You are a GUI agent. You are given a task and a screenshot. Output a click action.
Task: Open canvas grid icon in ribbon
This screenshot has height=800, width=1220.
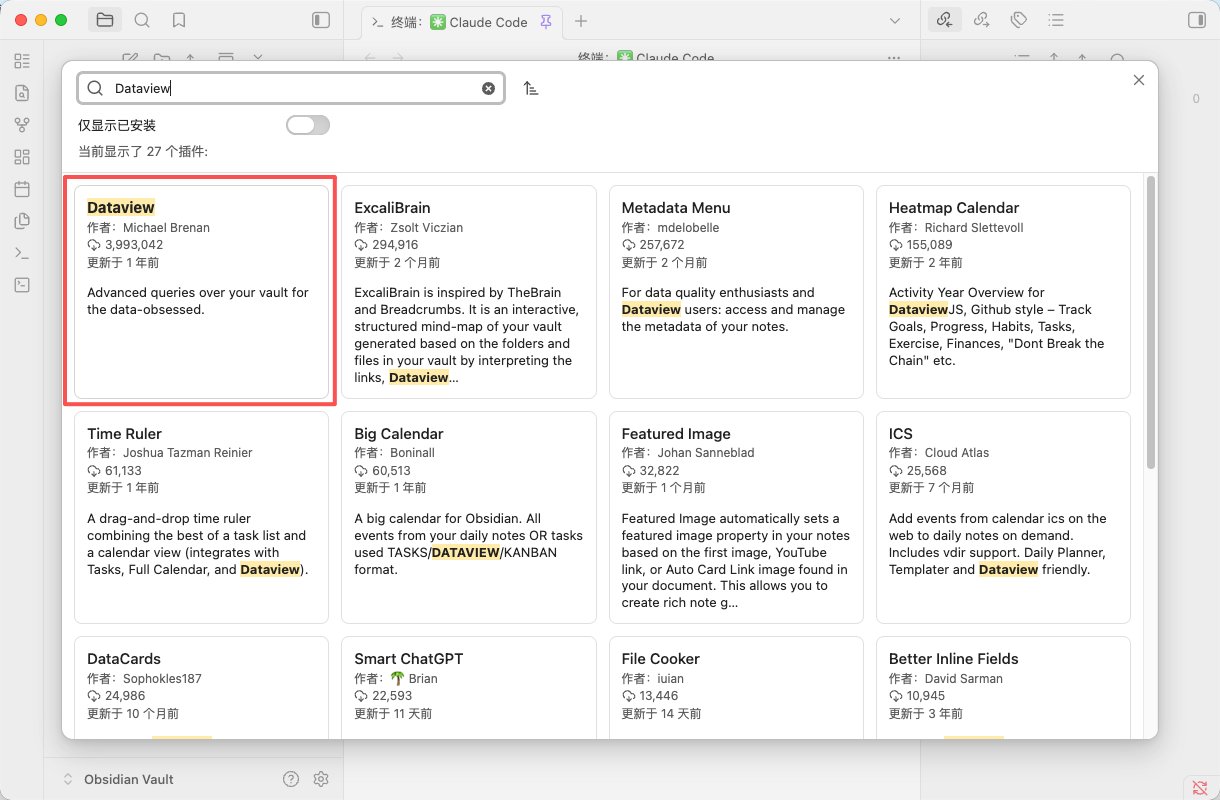click(22, 157)
